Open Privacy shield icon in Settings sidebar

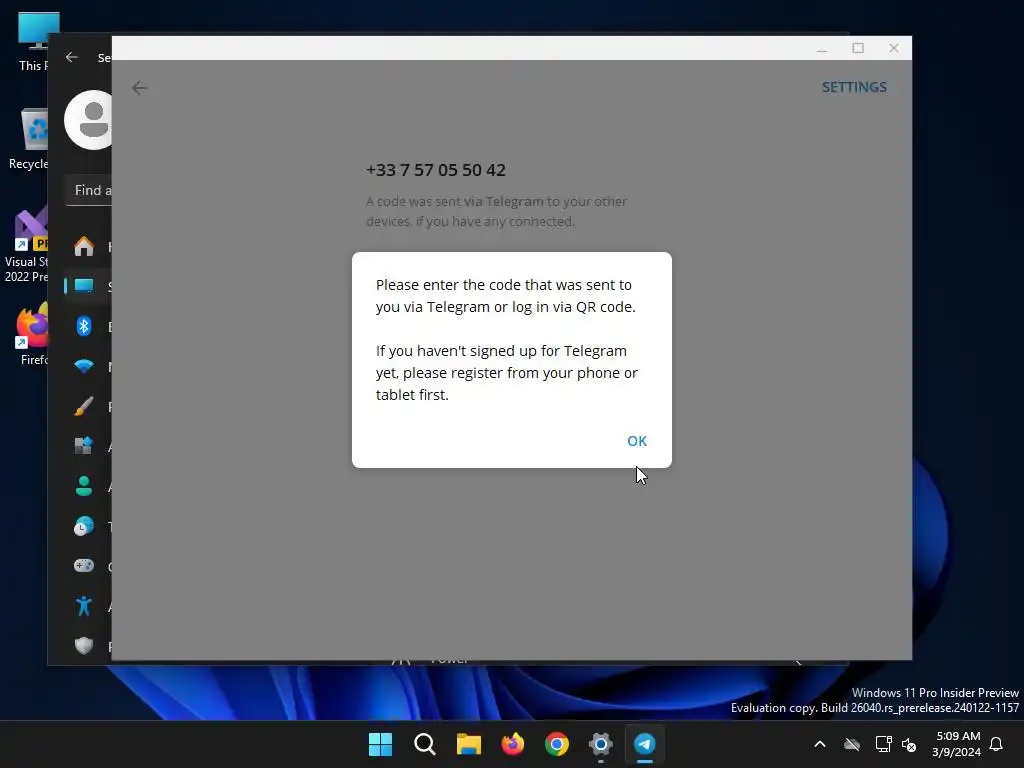[x=84, y=646]
